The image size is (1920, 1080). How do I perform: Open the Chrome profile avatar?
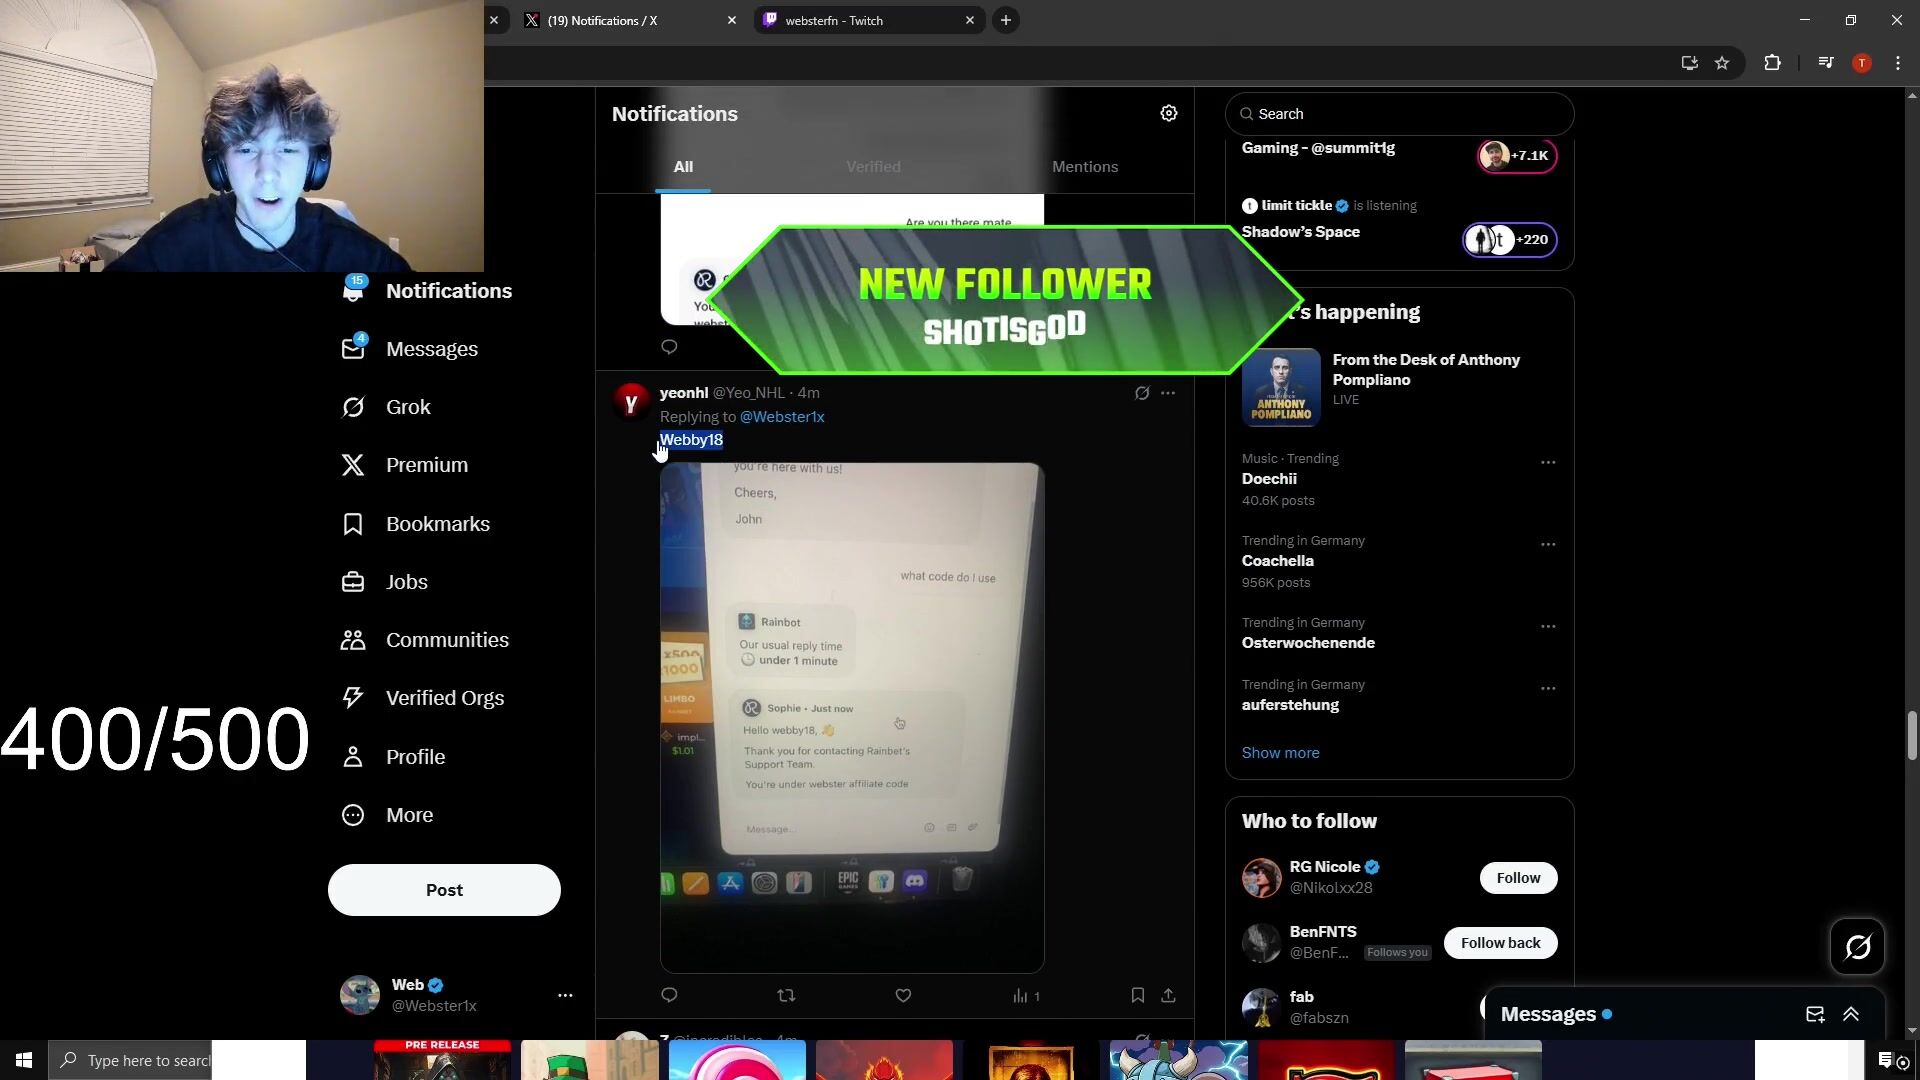pyautogui.click(x=1862, y=63)
